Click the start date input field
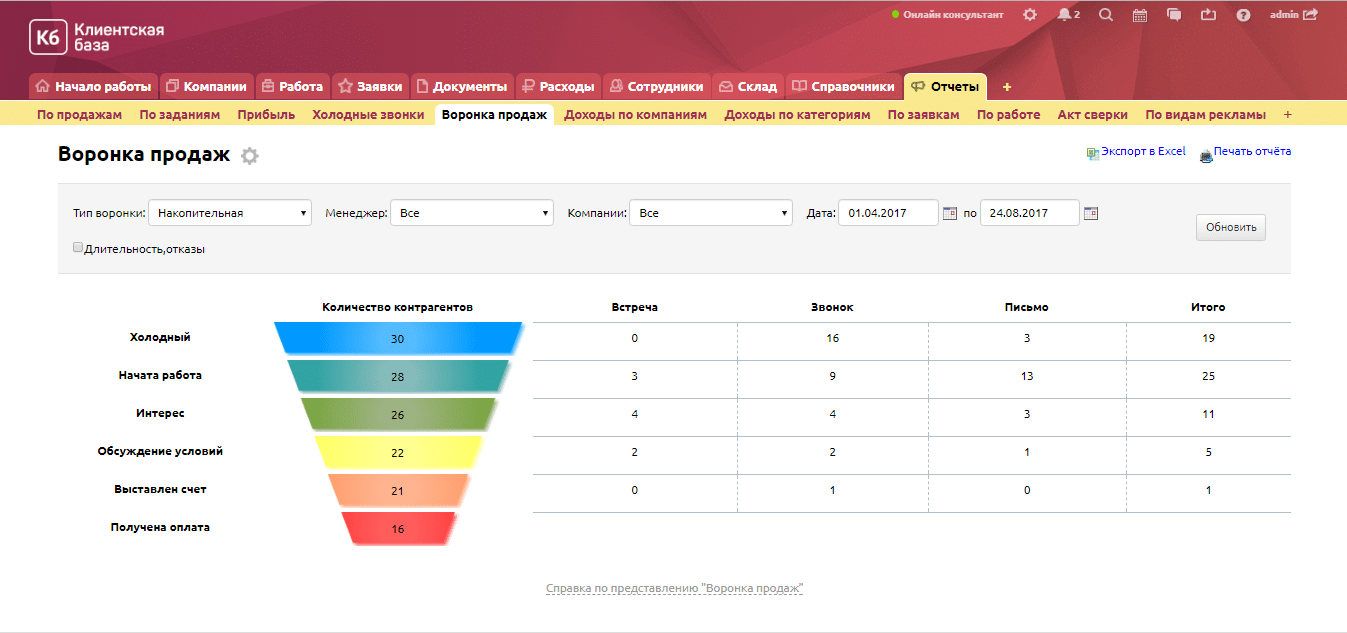This screenshot has height=633, width=1347. click(888, 212)
